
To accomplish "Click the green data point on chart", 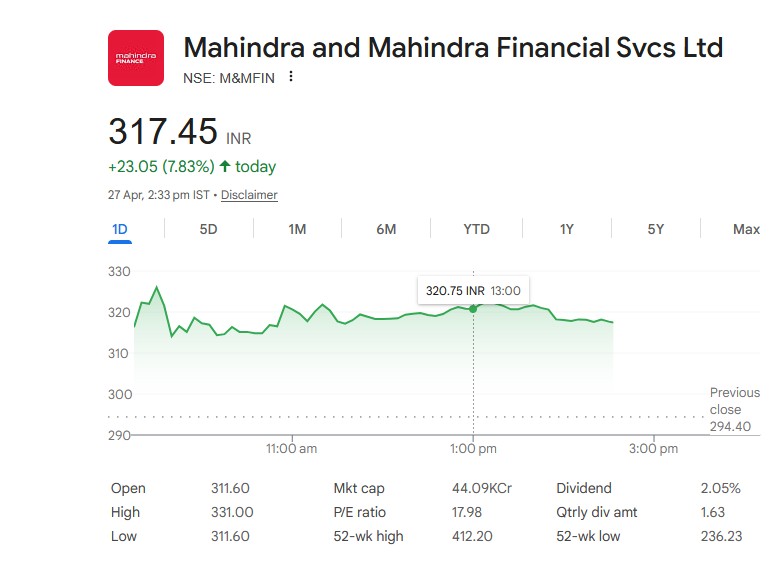I will coord(473,308).
